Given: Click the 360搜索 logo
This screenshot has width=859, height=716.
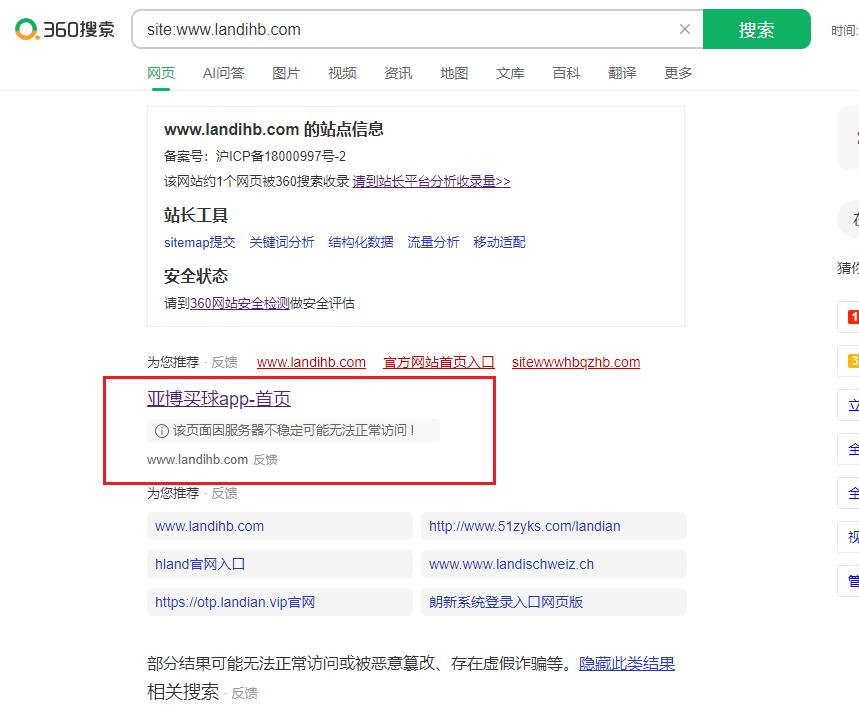Looking at the screenshot, I should pyautogui.click(x=65, y=29).
